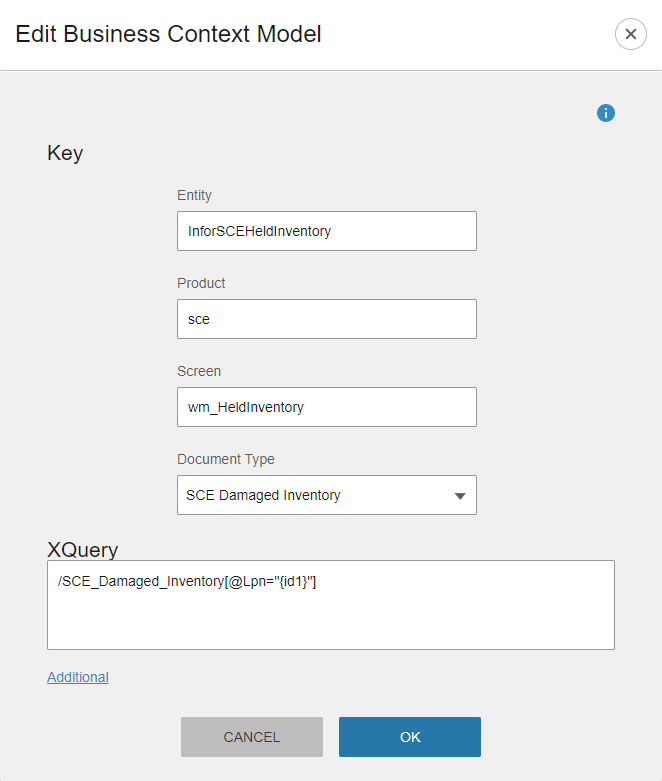Open the Additional link

point(78,677)
